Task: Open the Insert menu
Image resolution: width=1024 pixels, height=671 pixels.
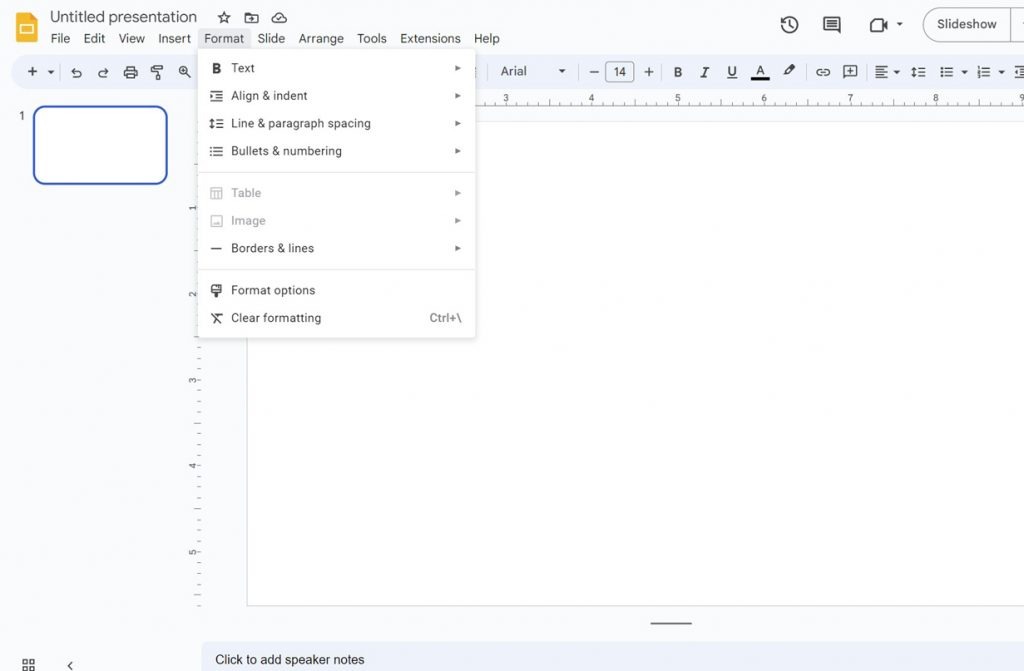Action: [x=174, y=39]
